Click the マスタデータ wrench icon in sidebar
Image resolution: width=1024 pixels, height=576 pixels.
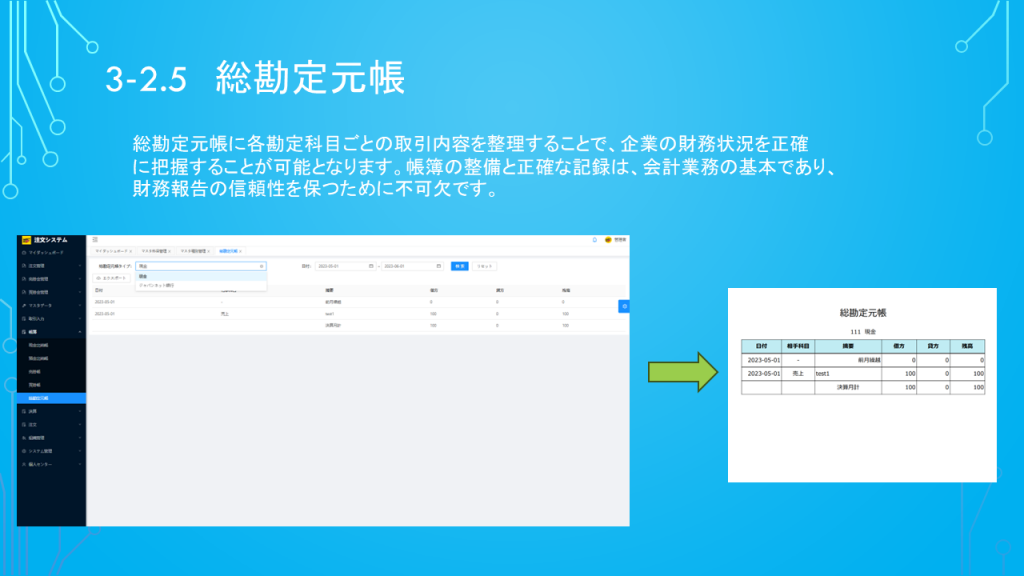click(24, 306)
